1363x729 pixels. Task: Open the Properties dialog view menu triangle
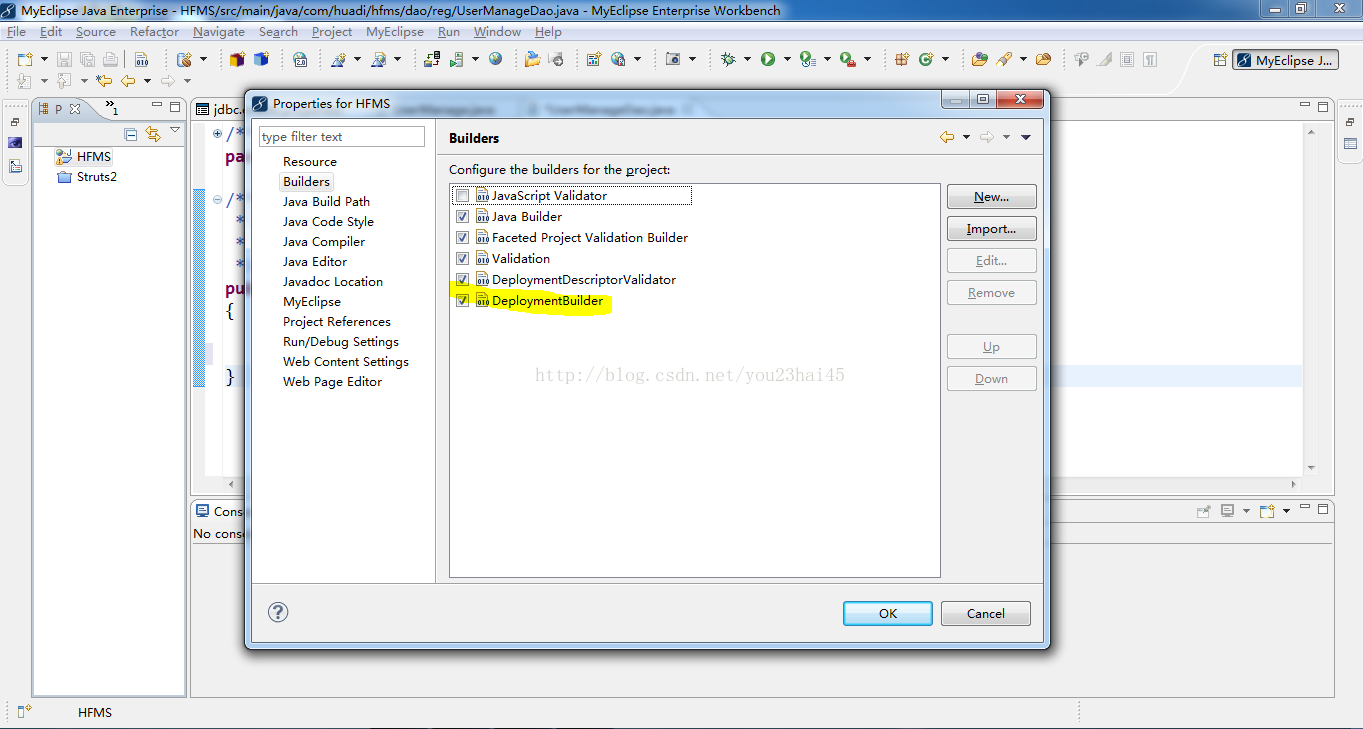1026,137
